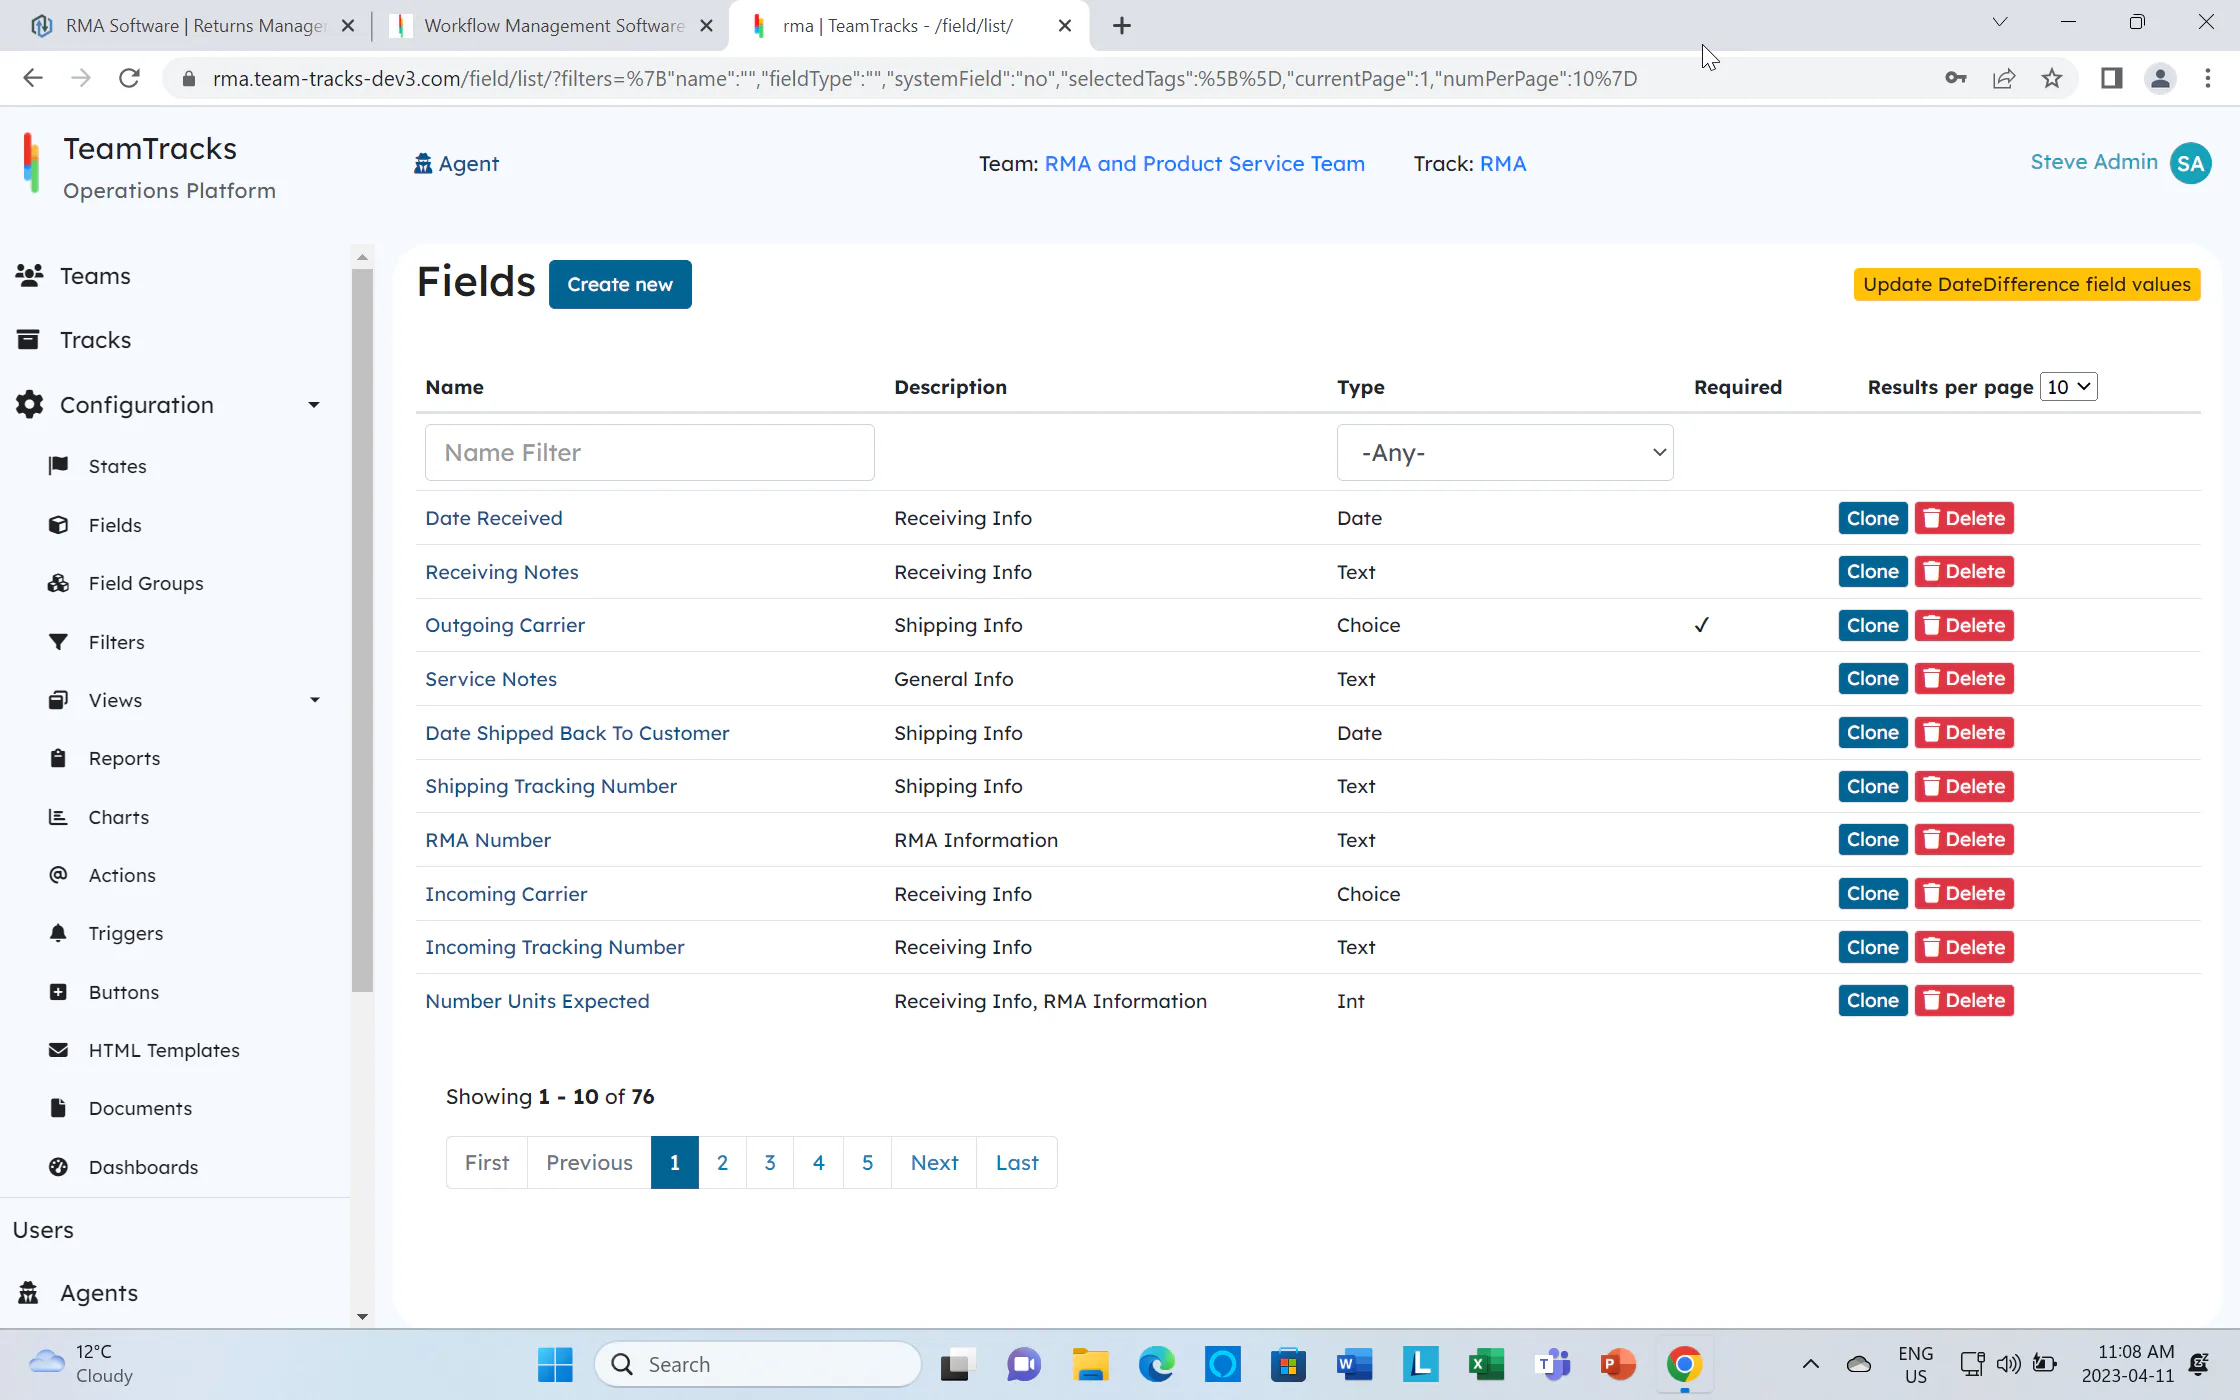Delete the RMA Number field
The height and width of the screenshot is (1400, 2240).
pyautogui.click(x=1963, y=840)
